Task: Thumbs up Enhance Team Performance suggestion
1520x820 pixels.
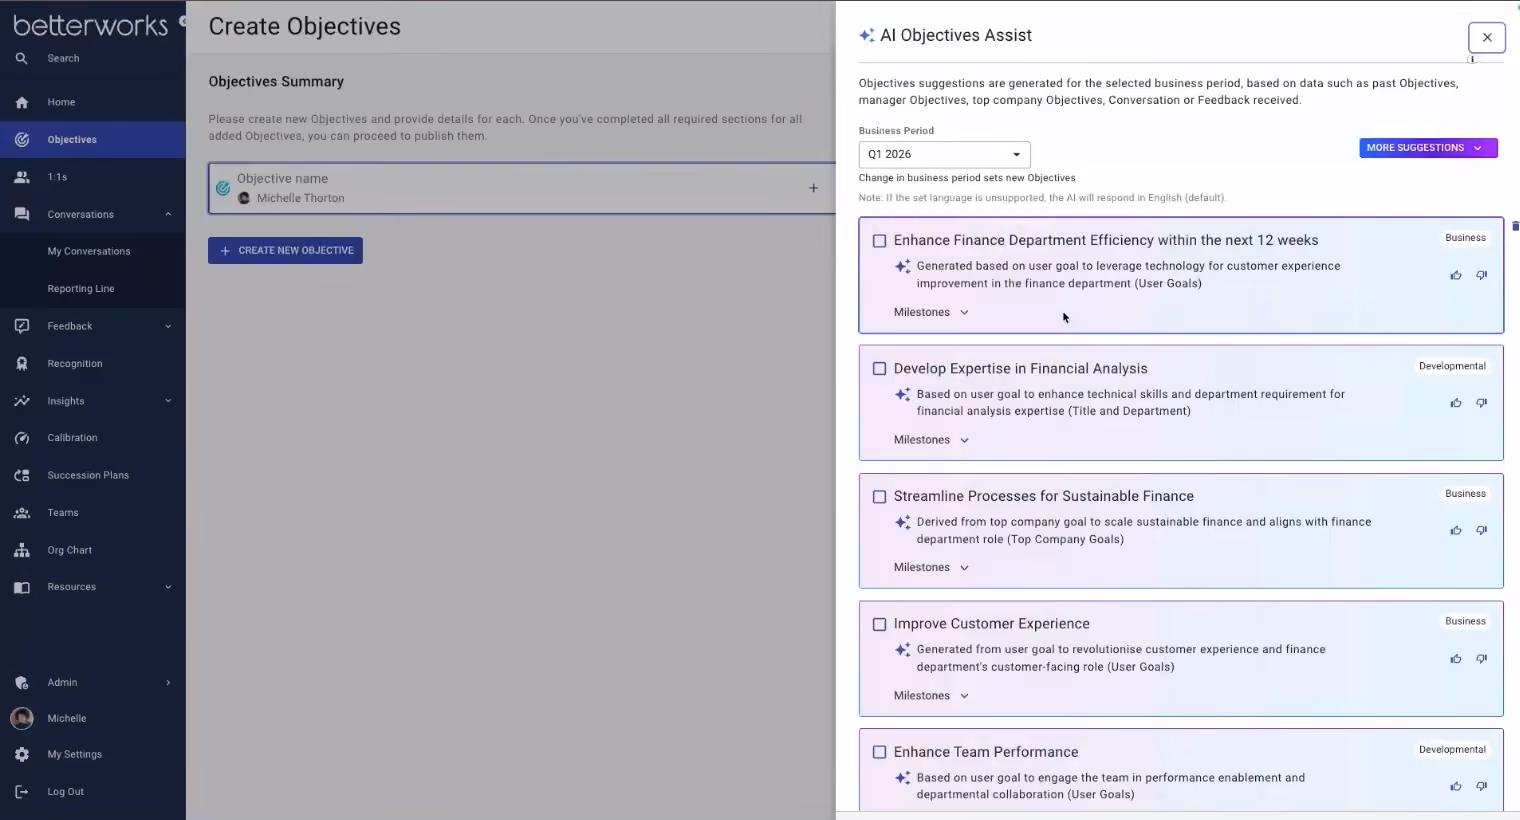Action: [1456, 786]
